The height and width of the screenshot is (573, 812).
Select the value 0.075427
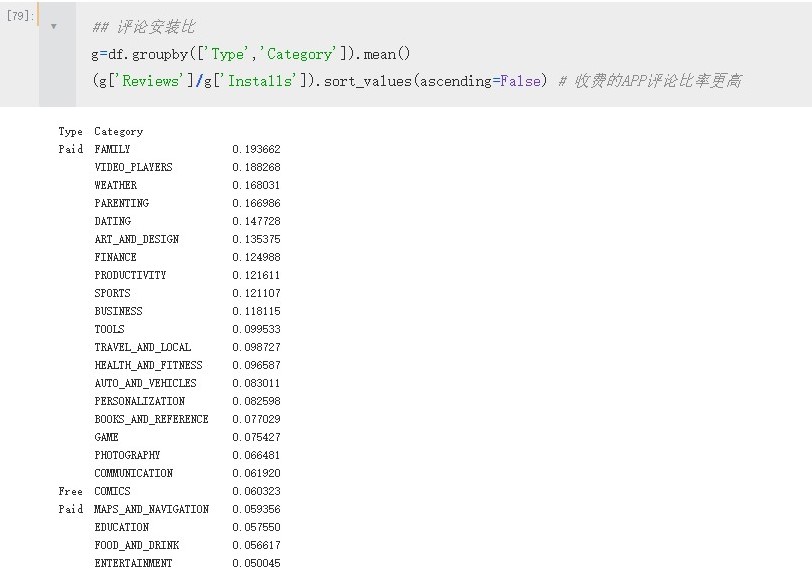pyautogui.click(x=256, y=437)
